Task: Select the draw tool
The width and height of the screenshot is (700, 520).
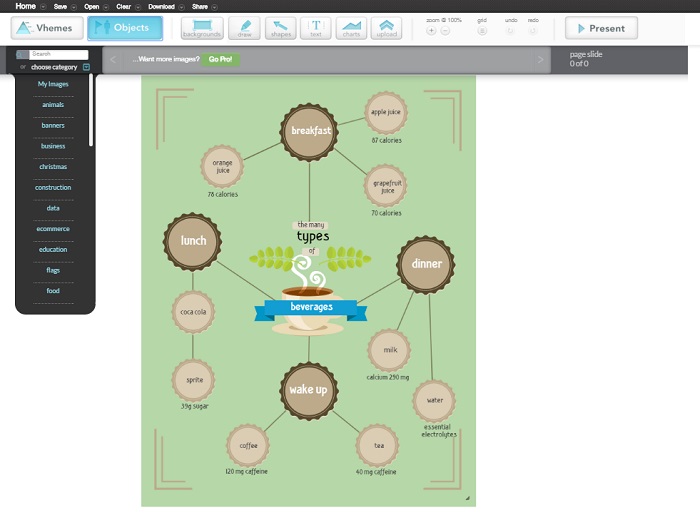Action: 245,28
